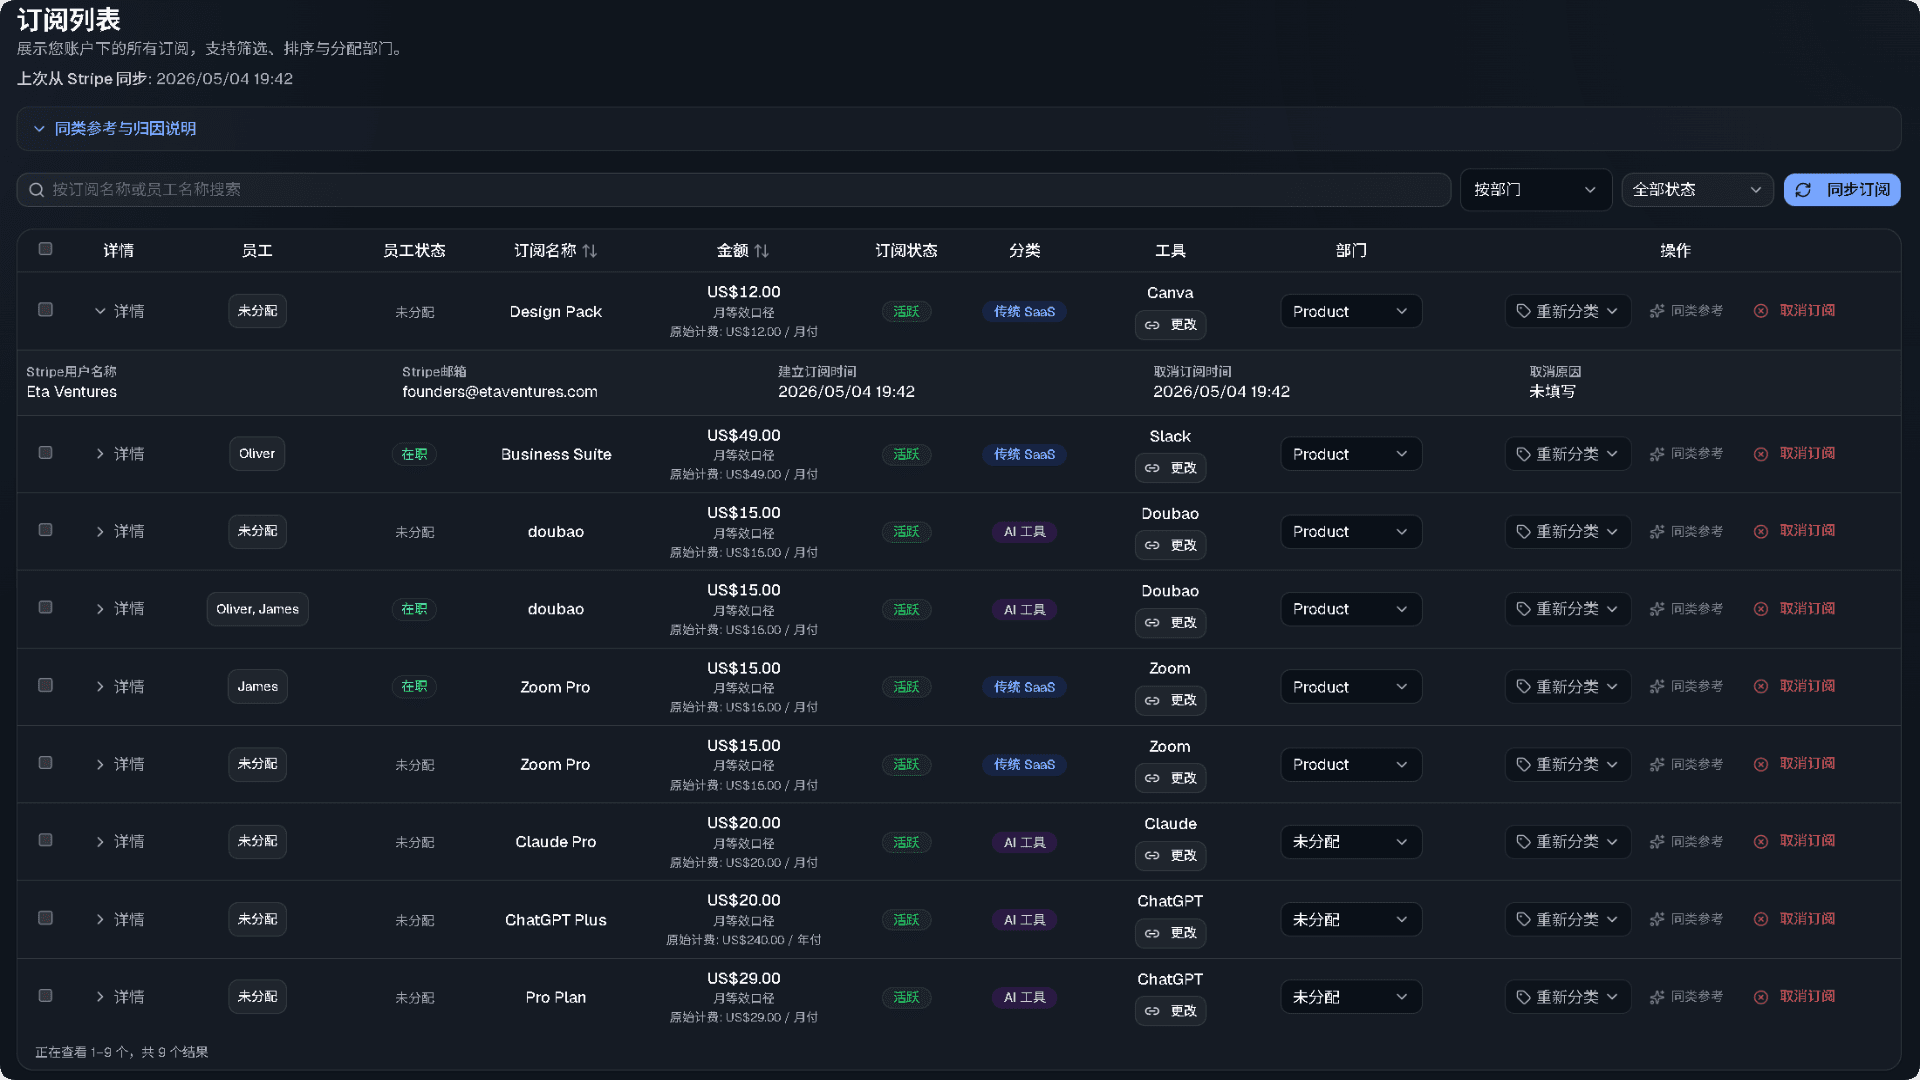Click the 员工状态 column header
1920x1080 pixels.
[x=414, y=251]
